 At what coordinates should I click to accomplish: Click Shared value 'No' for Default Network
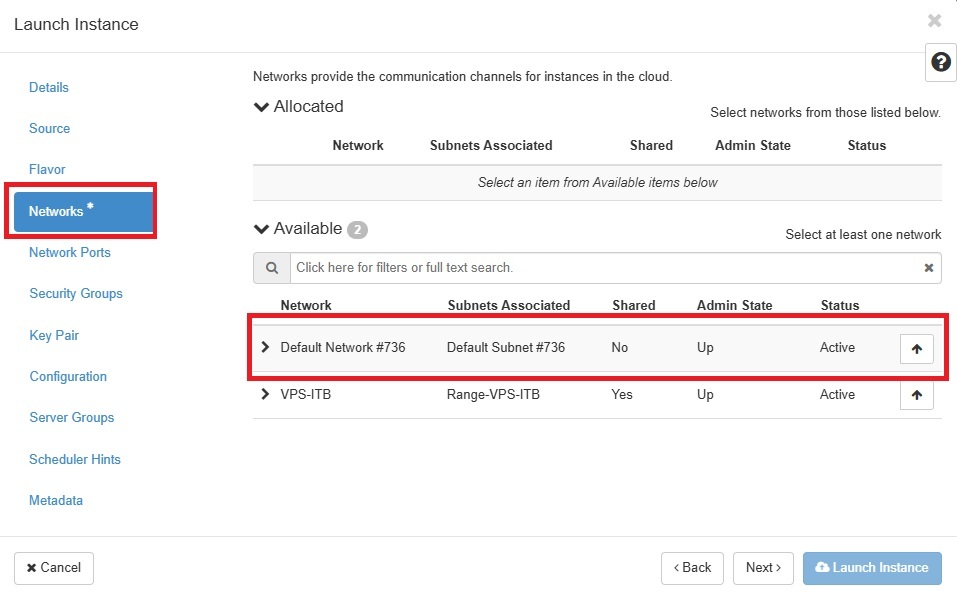pos(619,347)
